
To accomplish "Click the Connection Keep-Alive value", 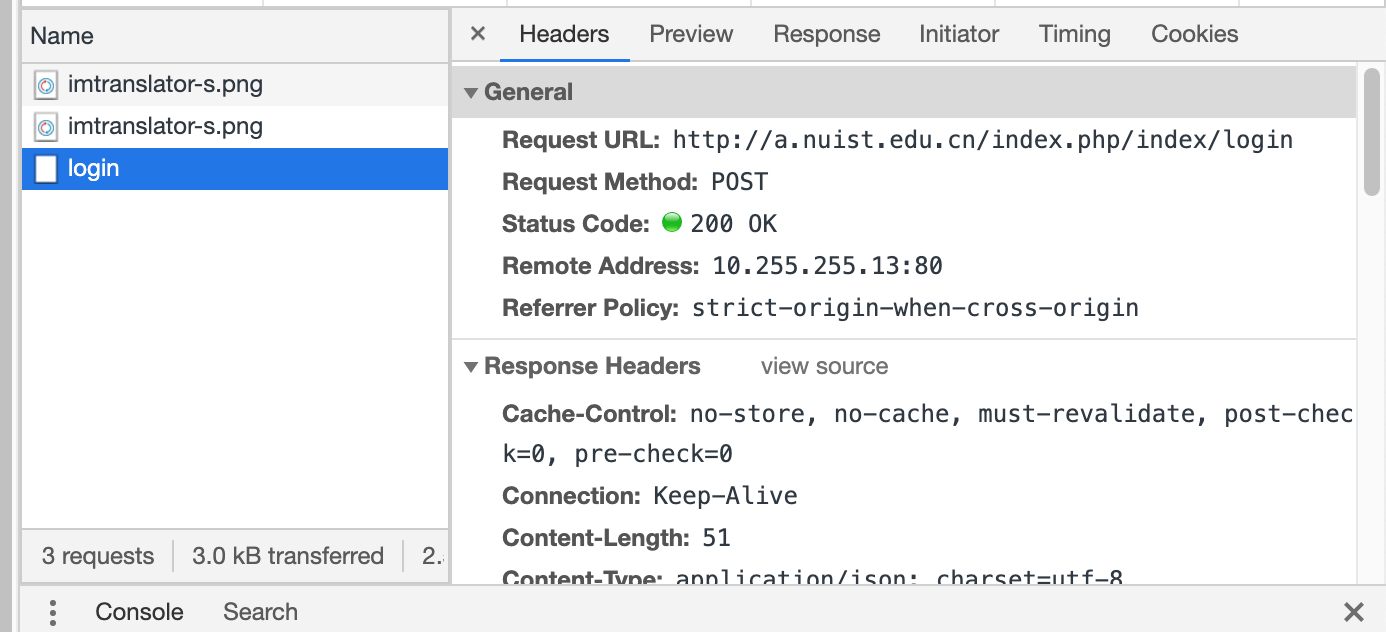I will [x=725, y=496].
